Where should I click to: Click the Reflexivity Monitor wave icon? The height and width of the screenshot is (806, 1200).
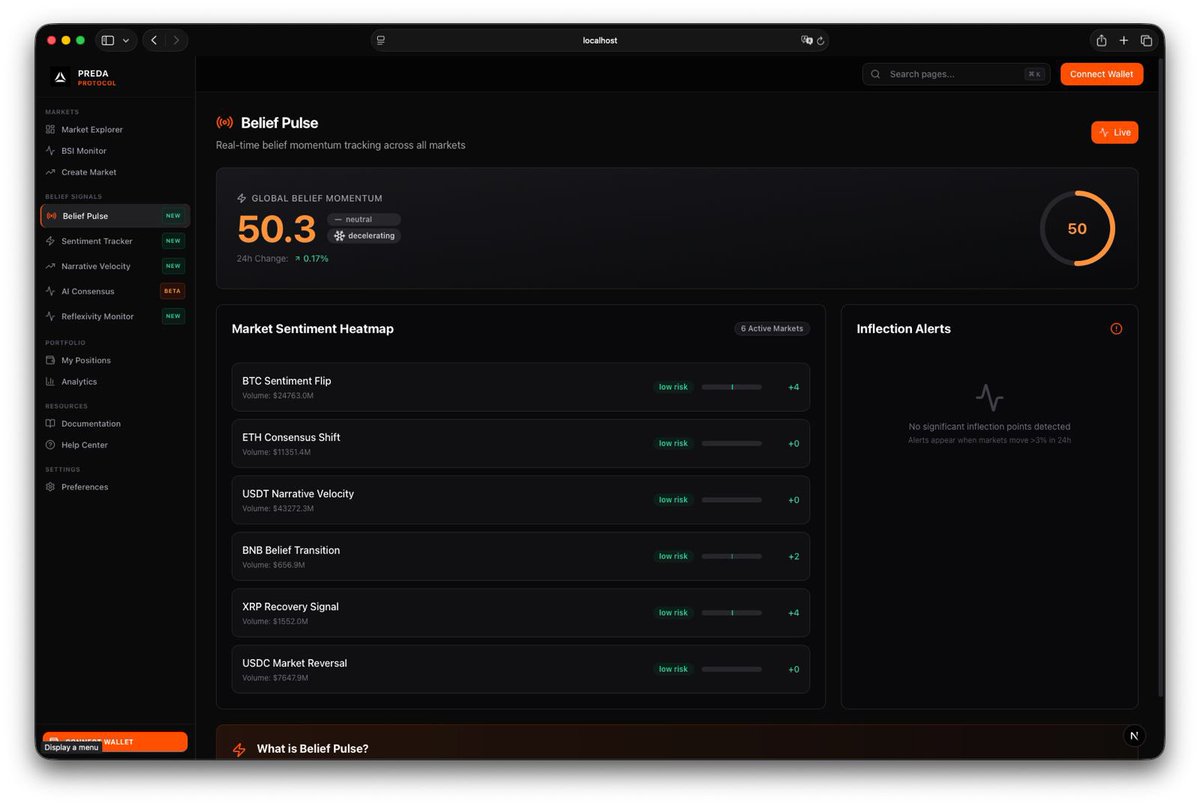click(51, 316)
